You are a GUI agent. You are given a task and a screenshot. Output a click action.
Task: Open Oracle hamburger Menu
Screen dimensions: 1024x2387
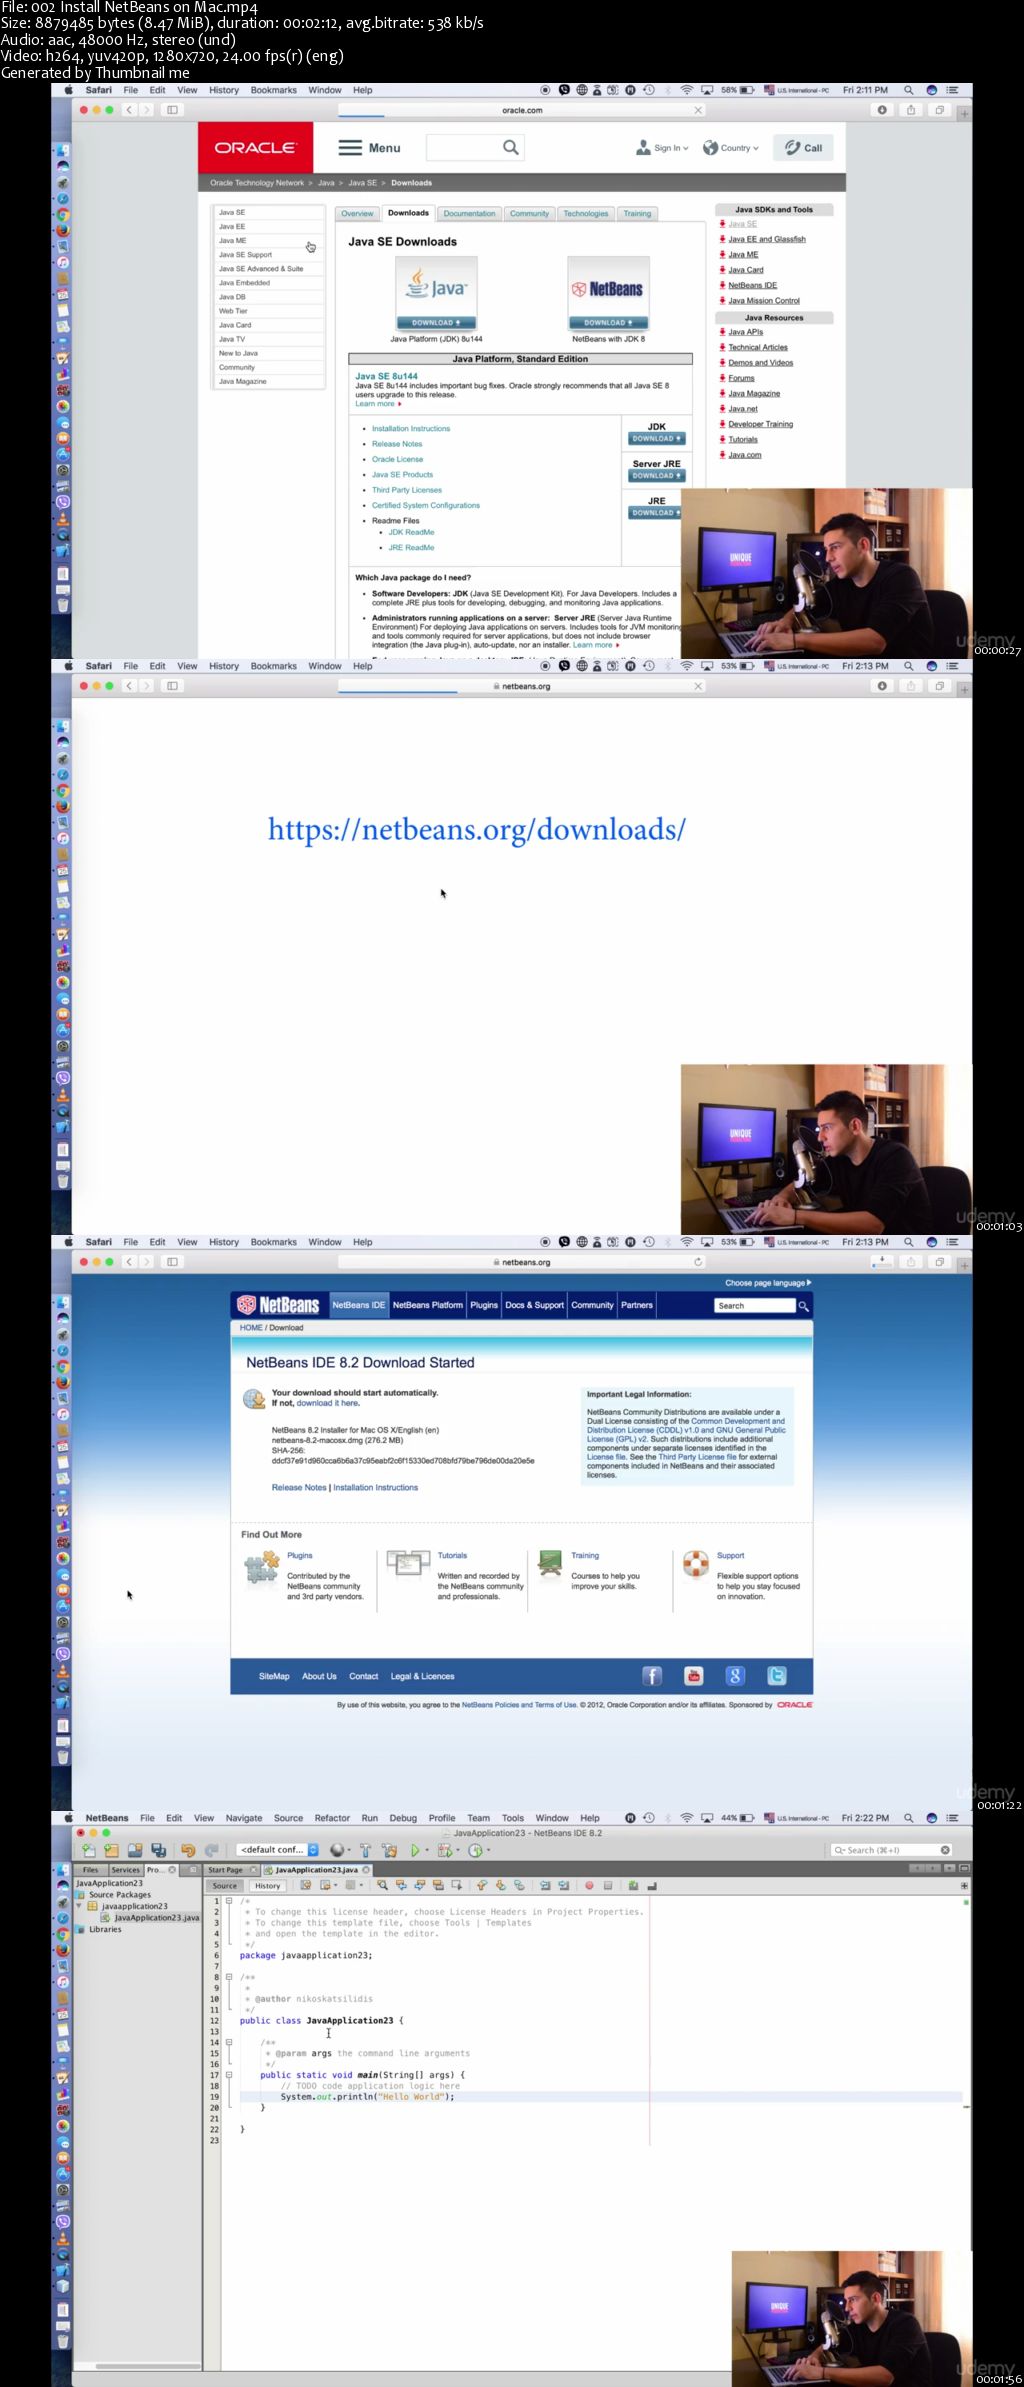click(x=369, y=147)
